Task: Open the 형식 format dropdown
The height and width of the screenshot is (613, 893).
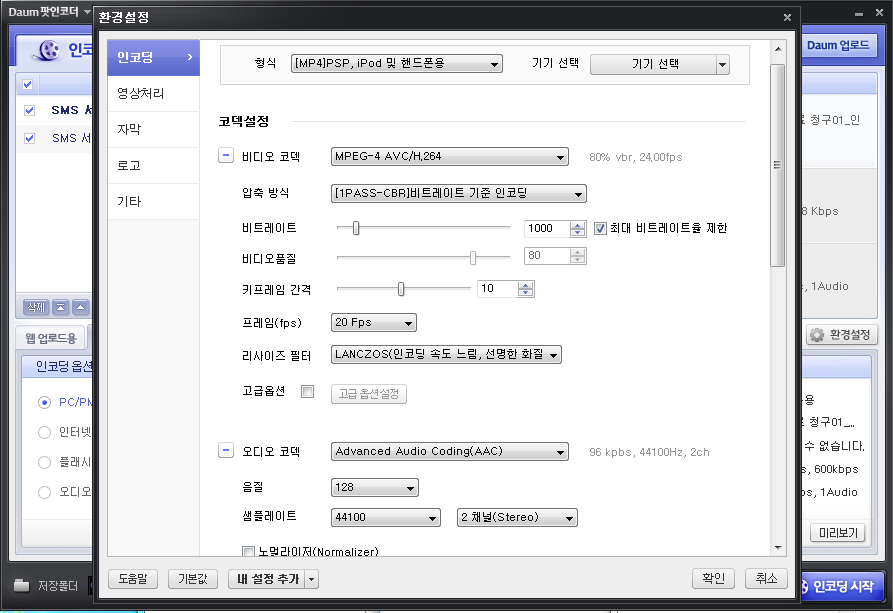Action: coord(396,64)
